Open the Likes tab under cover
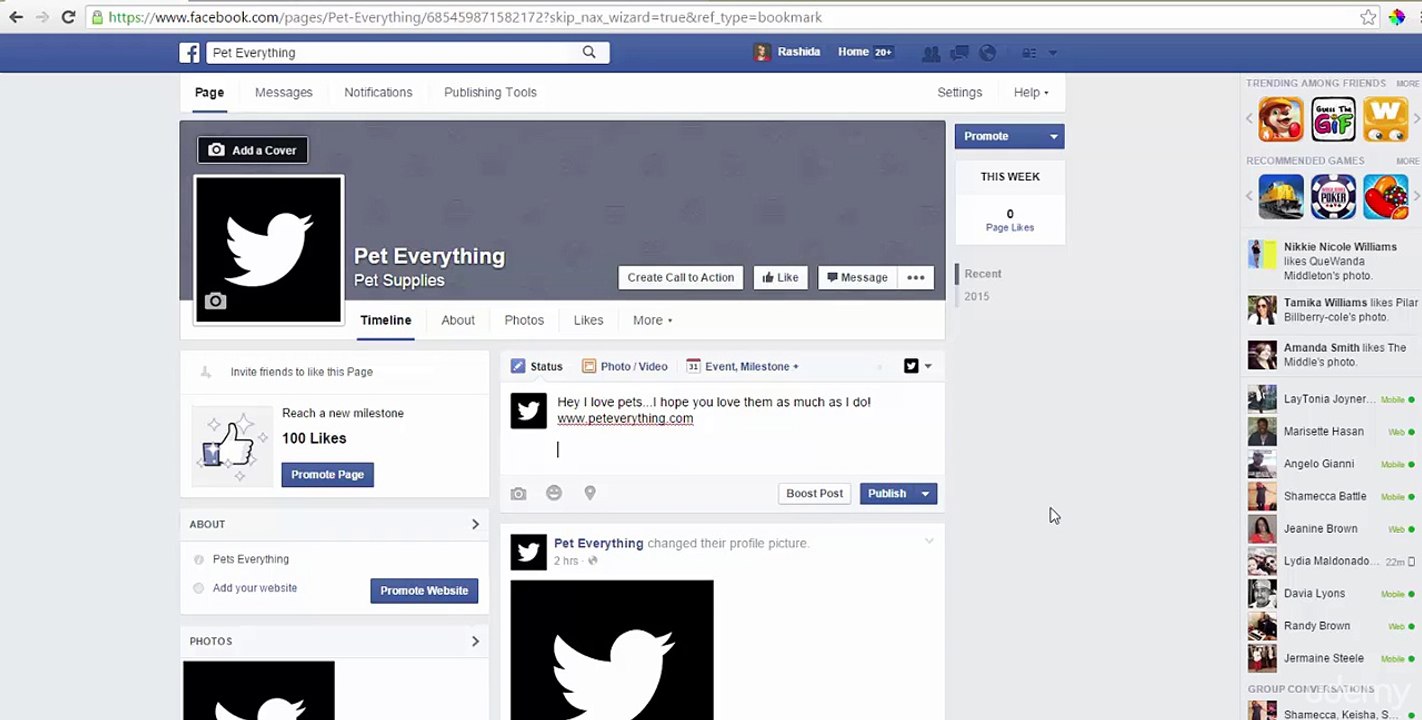 click(588, 320)
